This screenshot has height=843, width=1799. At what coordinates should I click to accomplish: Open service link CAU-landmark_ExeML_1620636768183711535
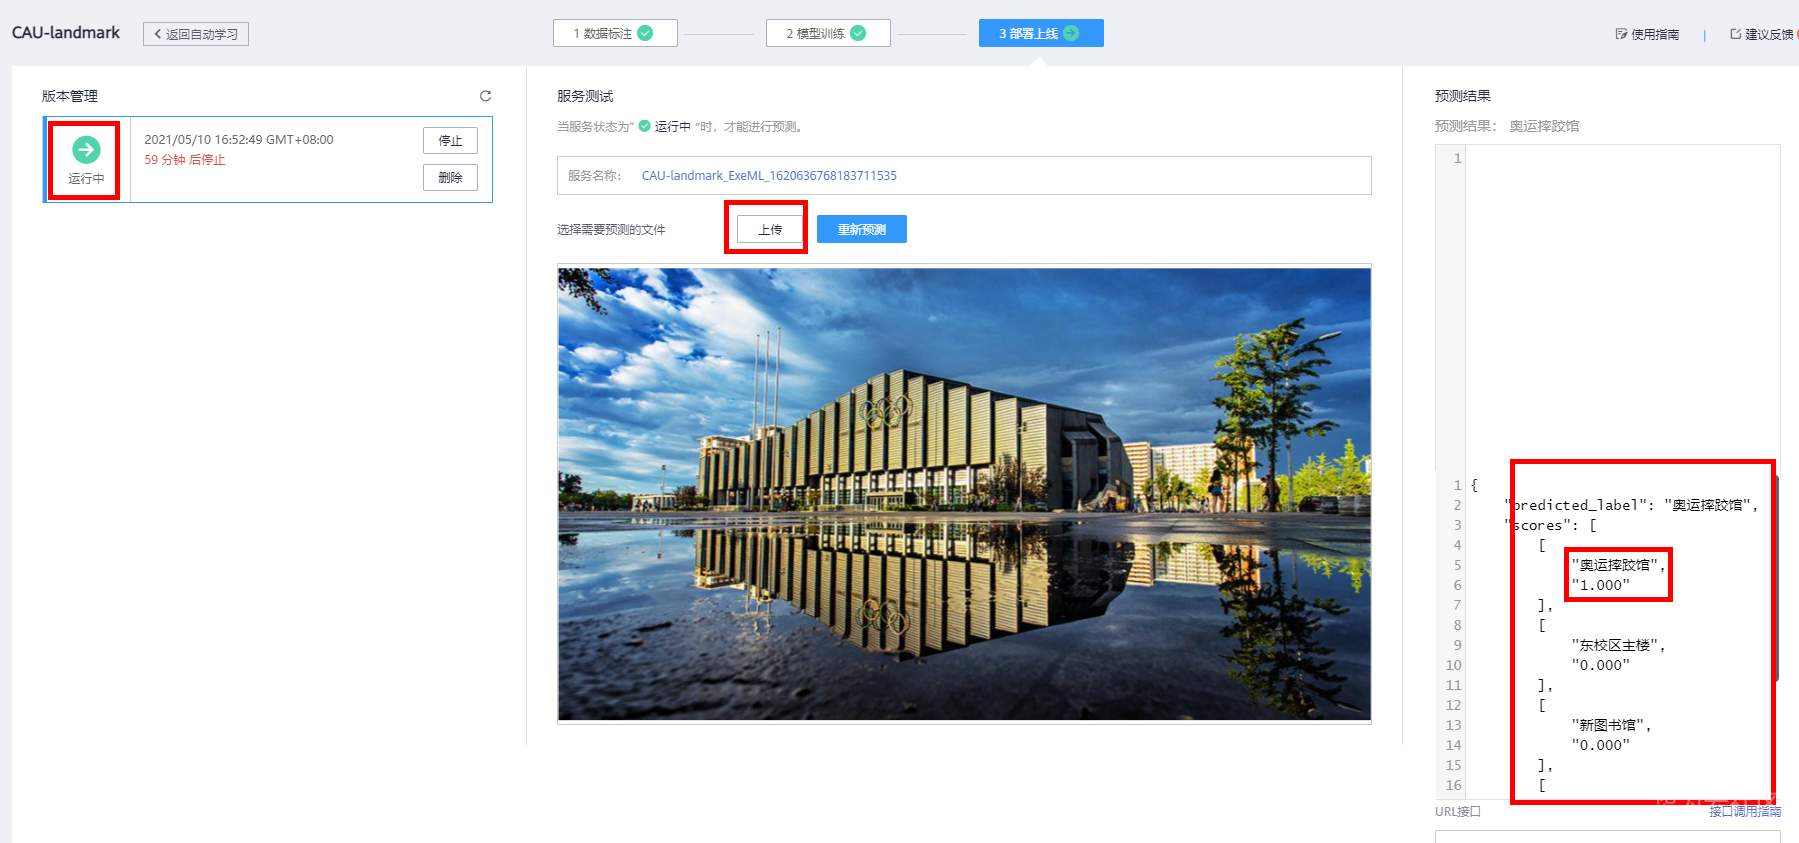(769, 176)
